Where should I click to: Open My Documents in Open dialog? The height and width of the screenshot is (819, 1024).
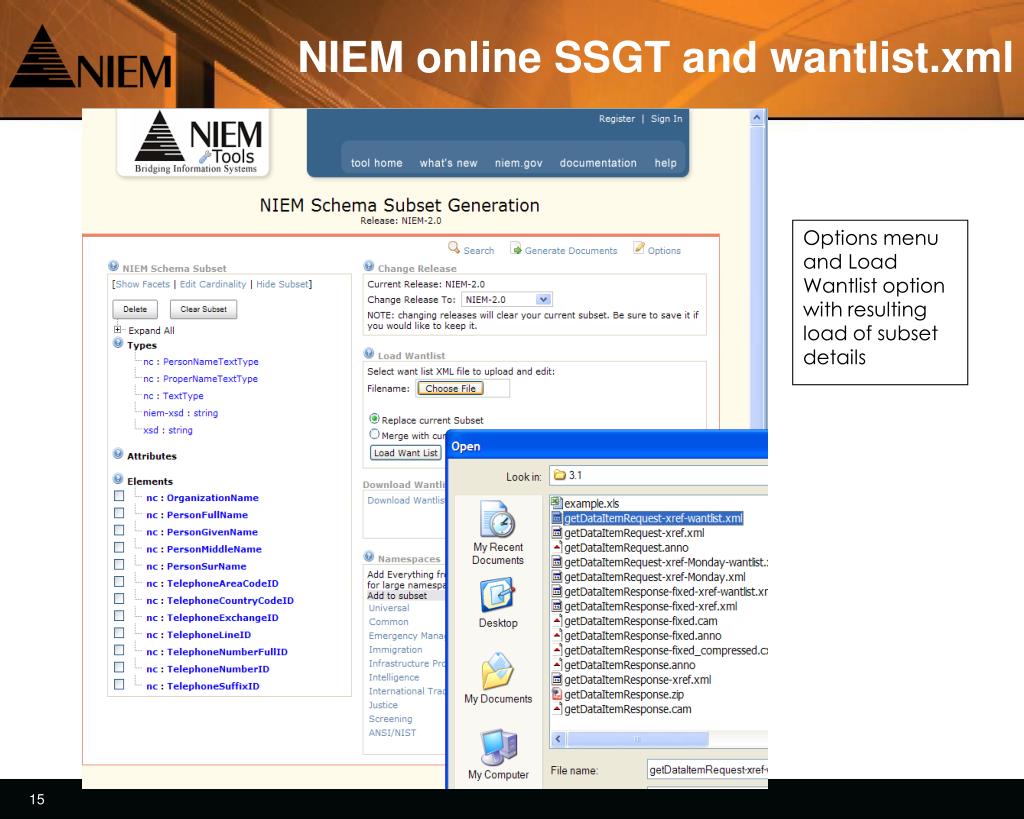click(x=498, y=678)
